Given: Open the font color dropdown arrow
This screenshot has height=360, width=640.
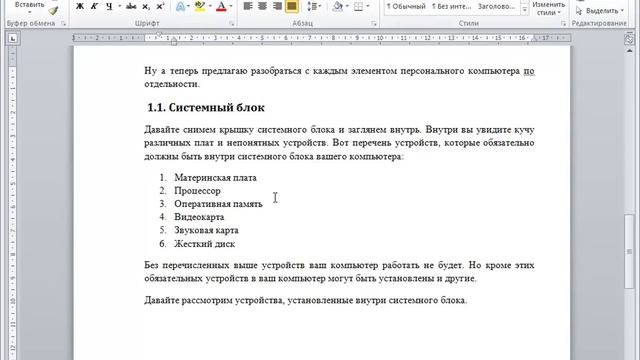Looking at the screenshot, I should 231,6.
